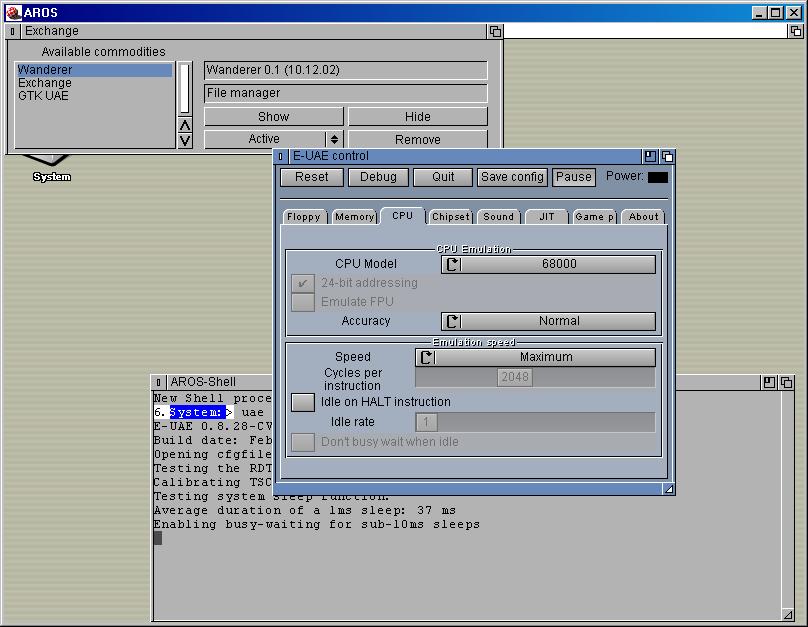The width and height of the screenshot is (808, 627).
Task: Close the AROS-Shell window via its close gadget
Action: [x=159, y=382]
